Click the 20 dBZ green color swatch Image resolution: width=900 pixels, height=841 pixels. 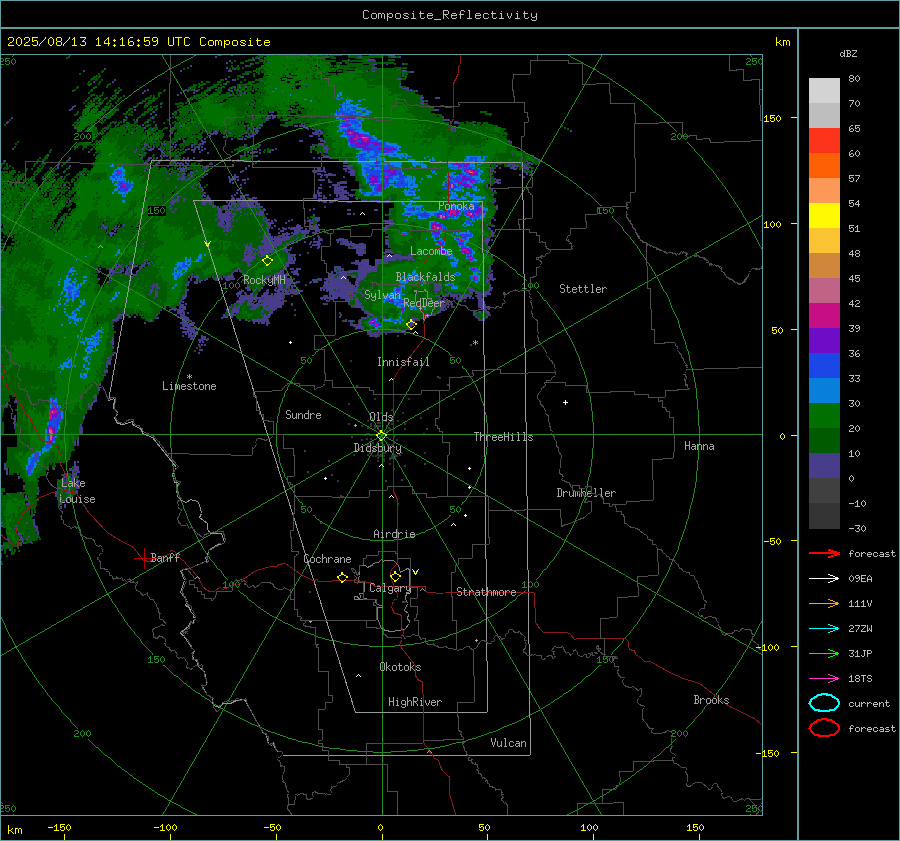[x=824, y=415]
